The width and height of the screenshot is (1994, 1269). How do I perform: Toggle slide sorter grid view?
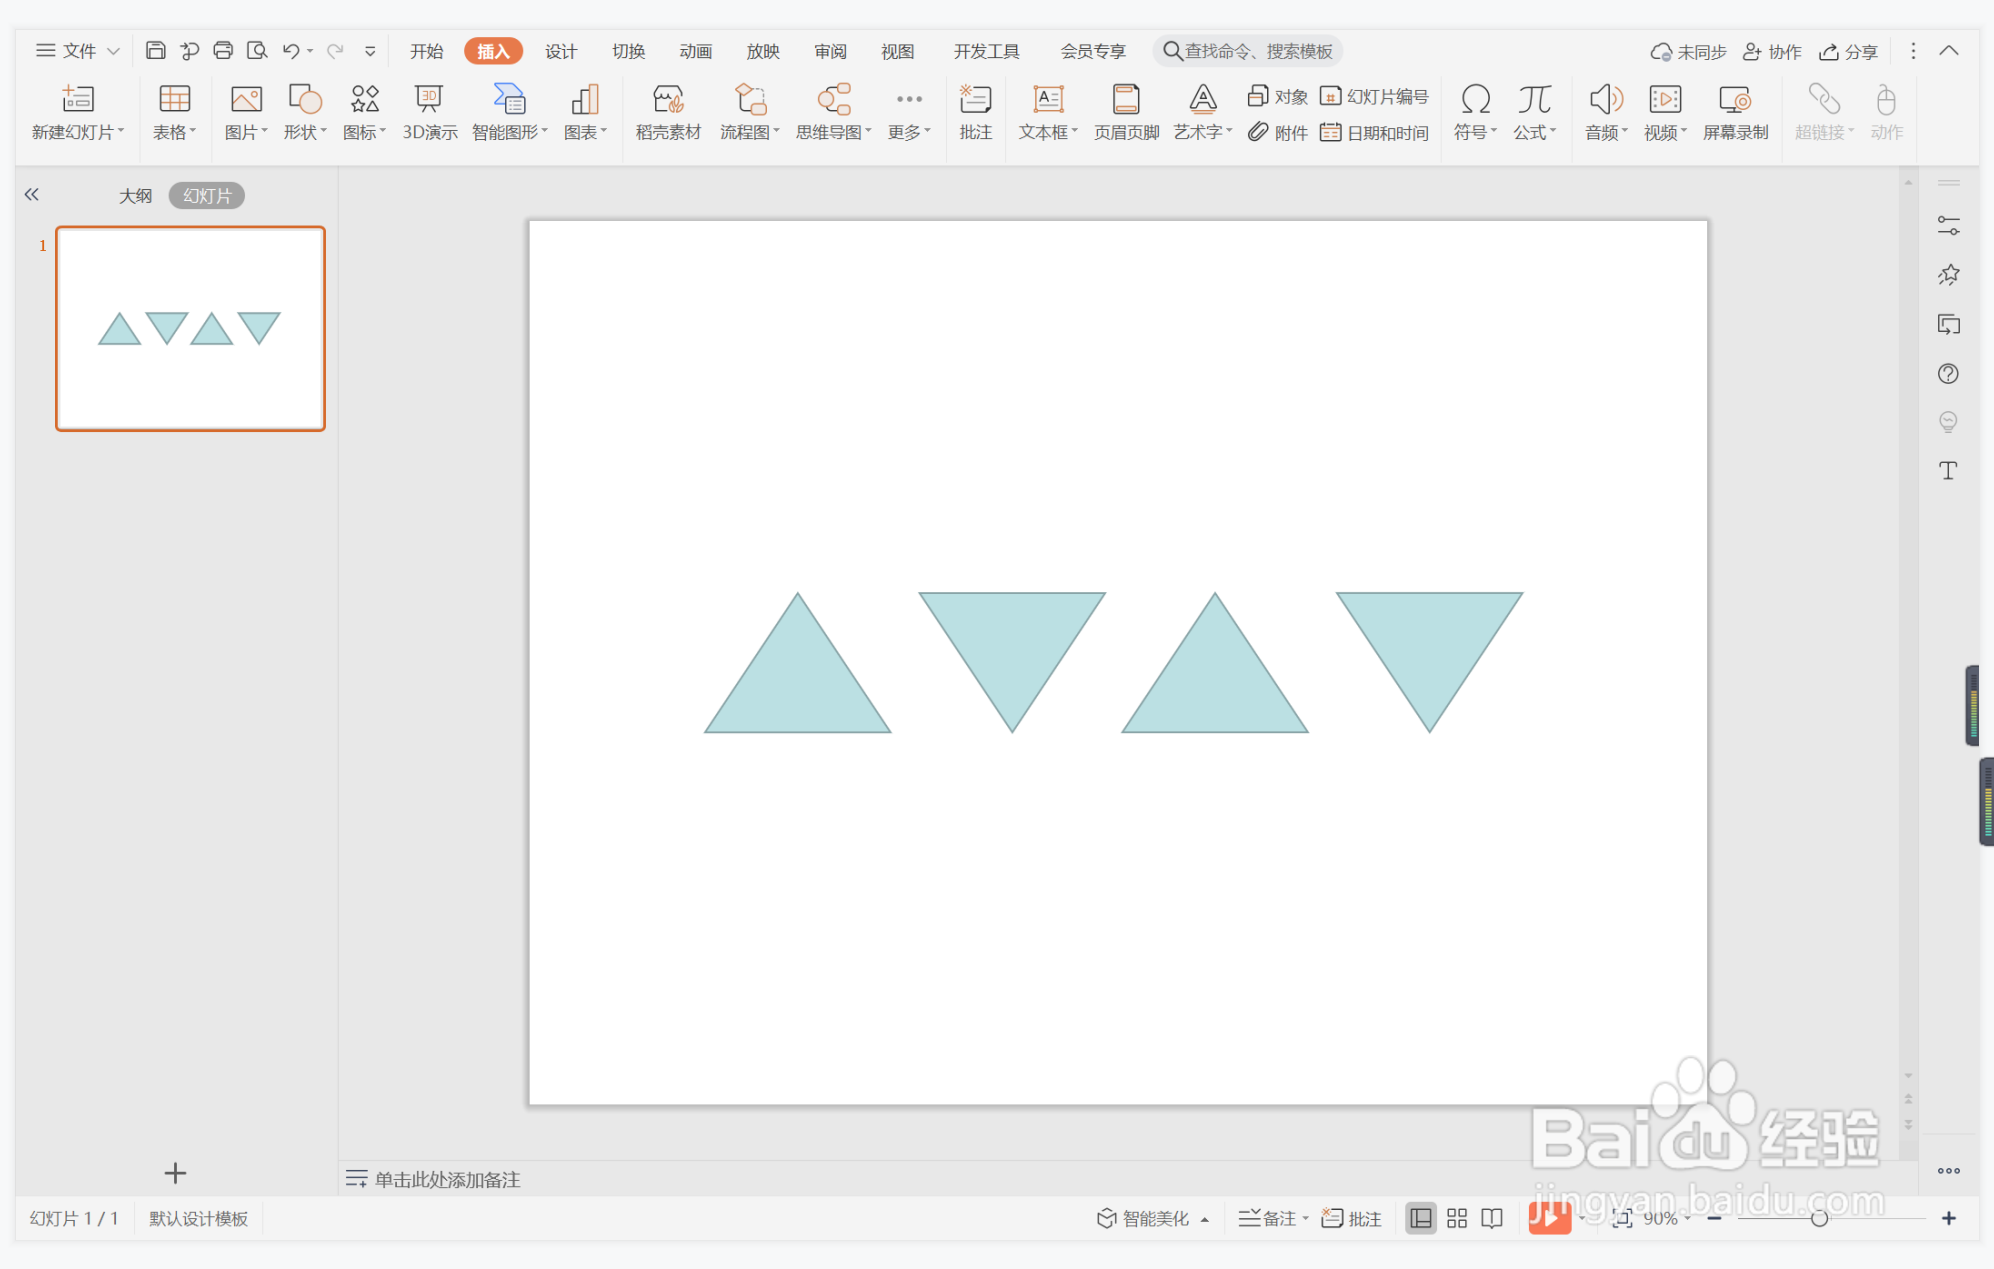tap(1457, 1218)
